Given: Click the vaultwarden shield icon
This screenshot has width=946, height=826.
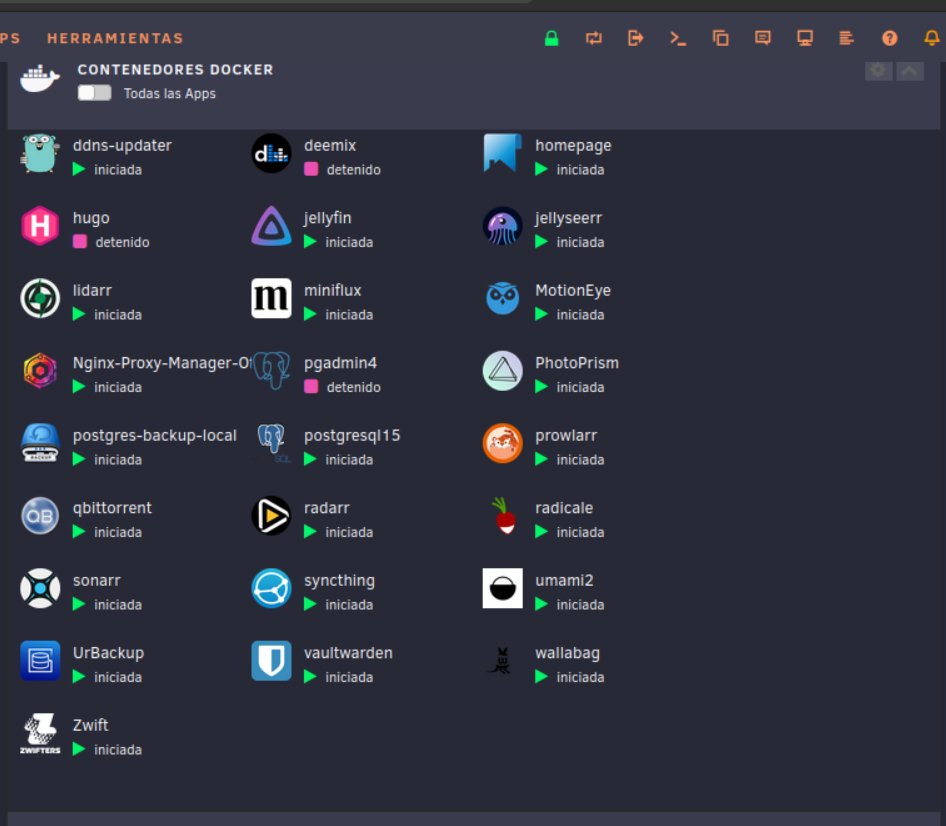Looking at the screenshot, I should (x=271, y=661).
